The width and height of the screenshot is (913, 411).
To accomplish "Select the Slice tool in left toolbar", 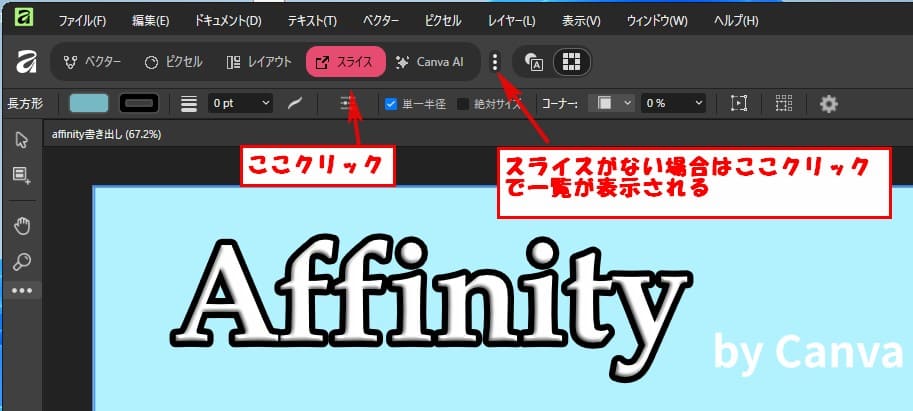I will (x=20, y=175).
